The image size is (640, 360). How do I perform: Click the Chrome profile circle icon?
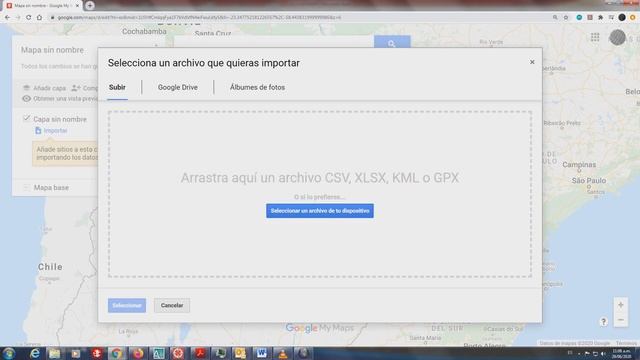coord(622,18)
